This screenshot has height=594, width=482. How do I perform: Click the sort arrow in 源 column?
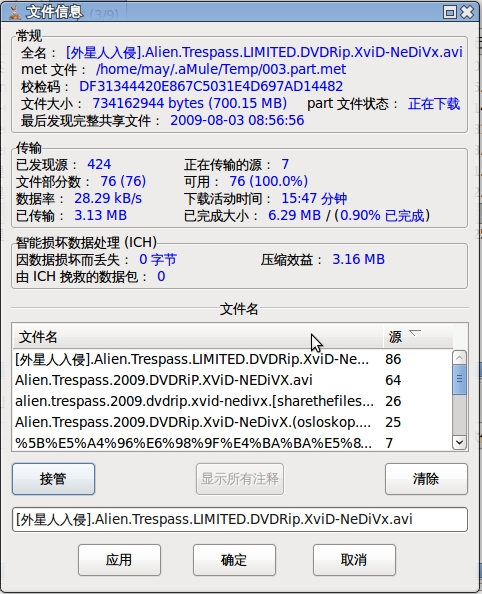click(x=415, y=333)
